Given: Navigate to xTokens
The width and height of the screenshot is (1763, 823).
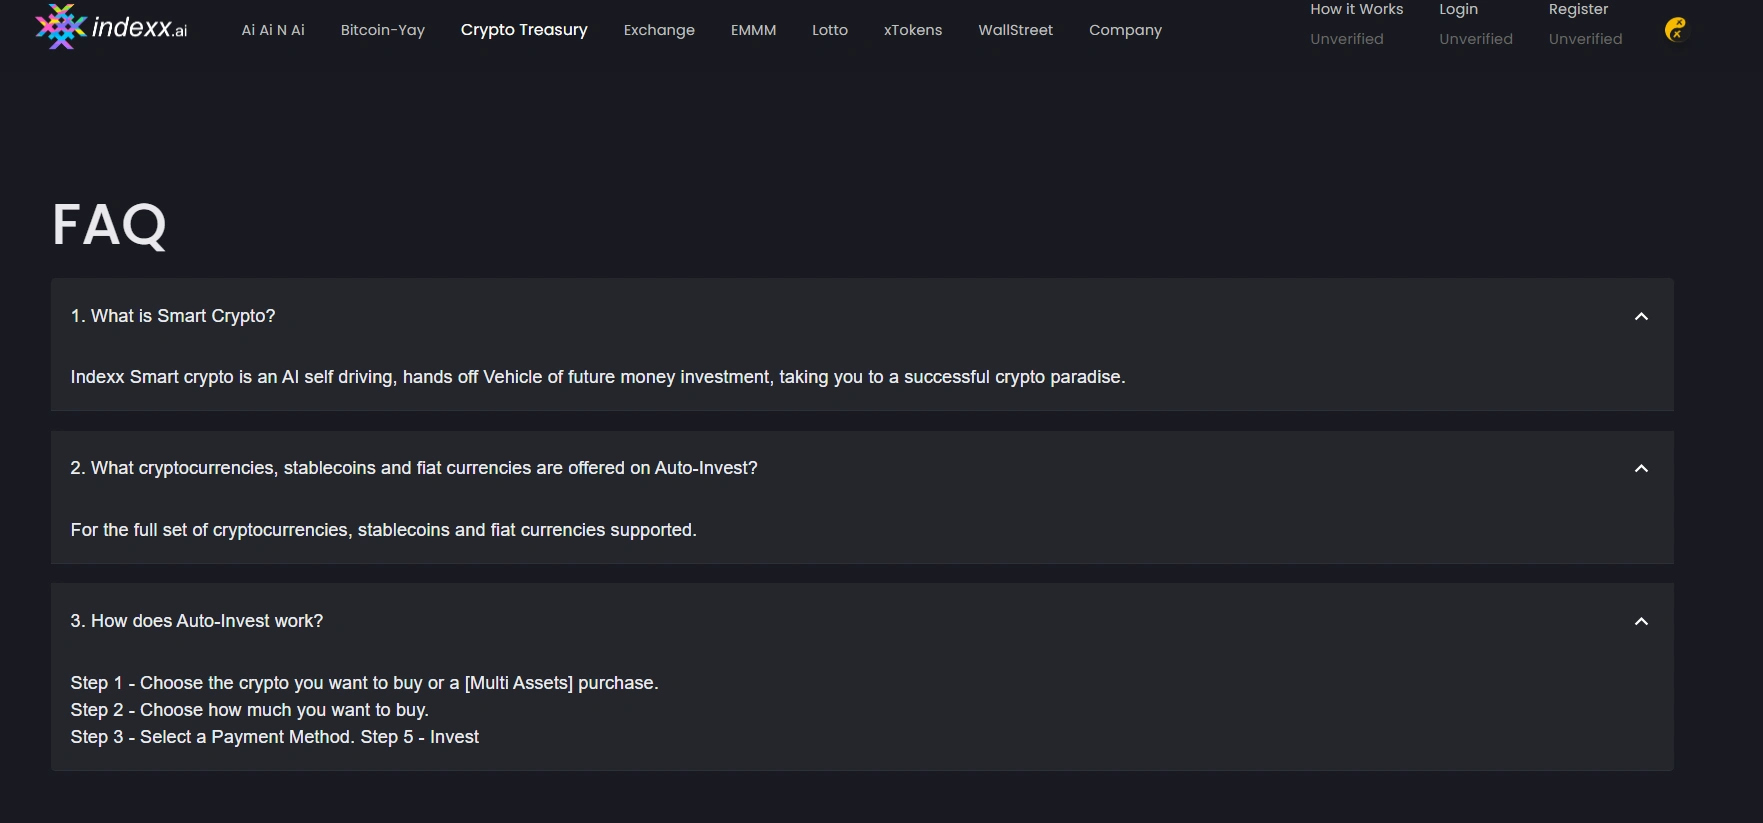Looking at the screenshot, I should (913, 30).
